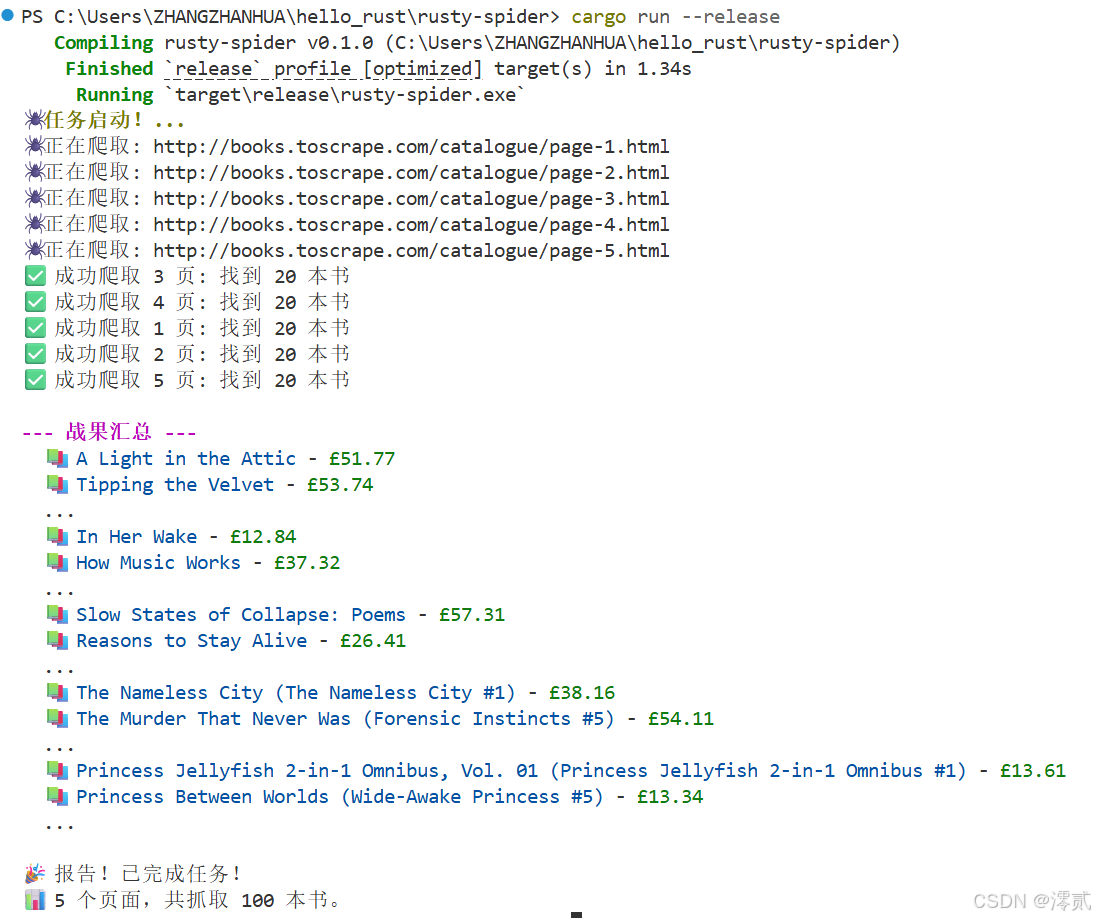Click the page-4.html catalogue URL
The height and width of the screenshot is (918, 1095).
pos(411,224)
